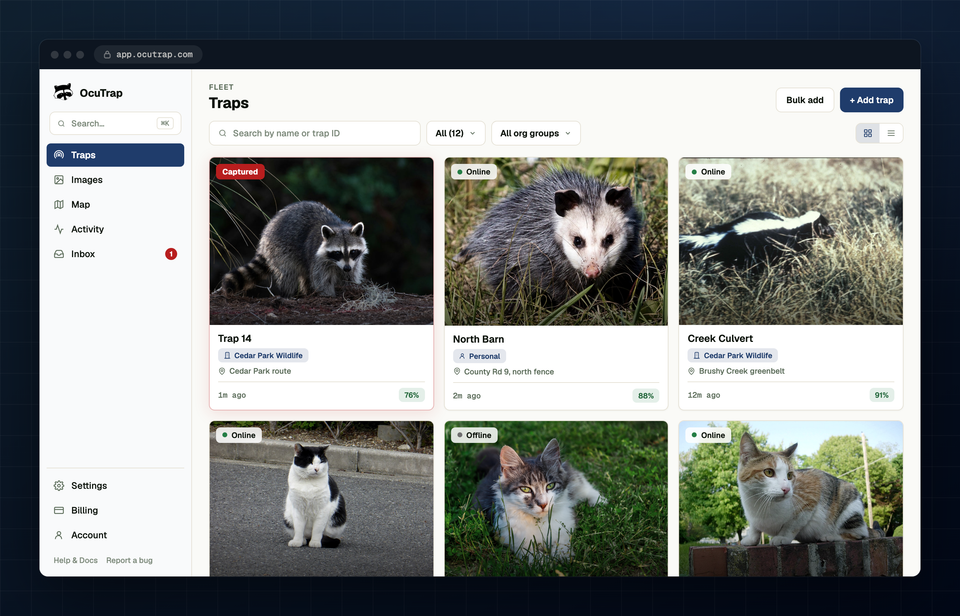Click the Cedar Park route location text
960x616 pixels.
click(x=260, y=371)
